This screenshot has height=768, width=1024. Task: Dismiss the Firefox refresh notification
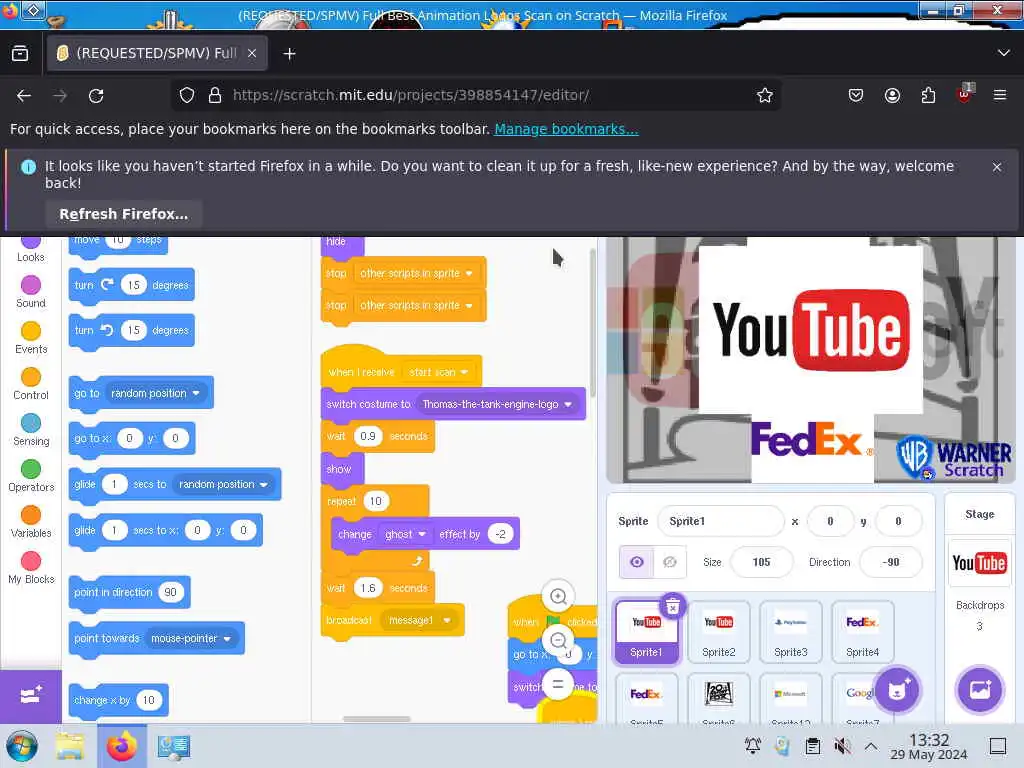pos(997,167)
